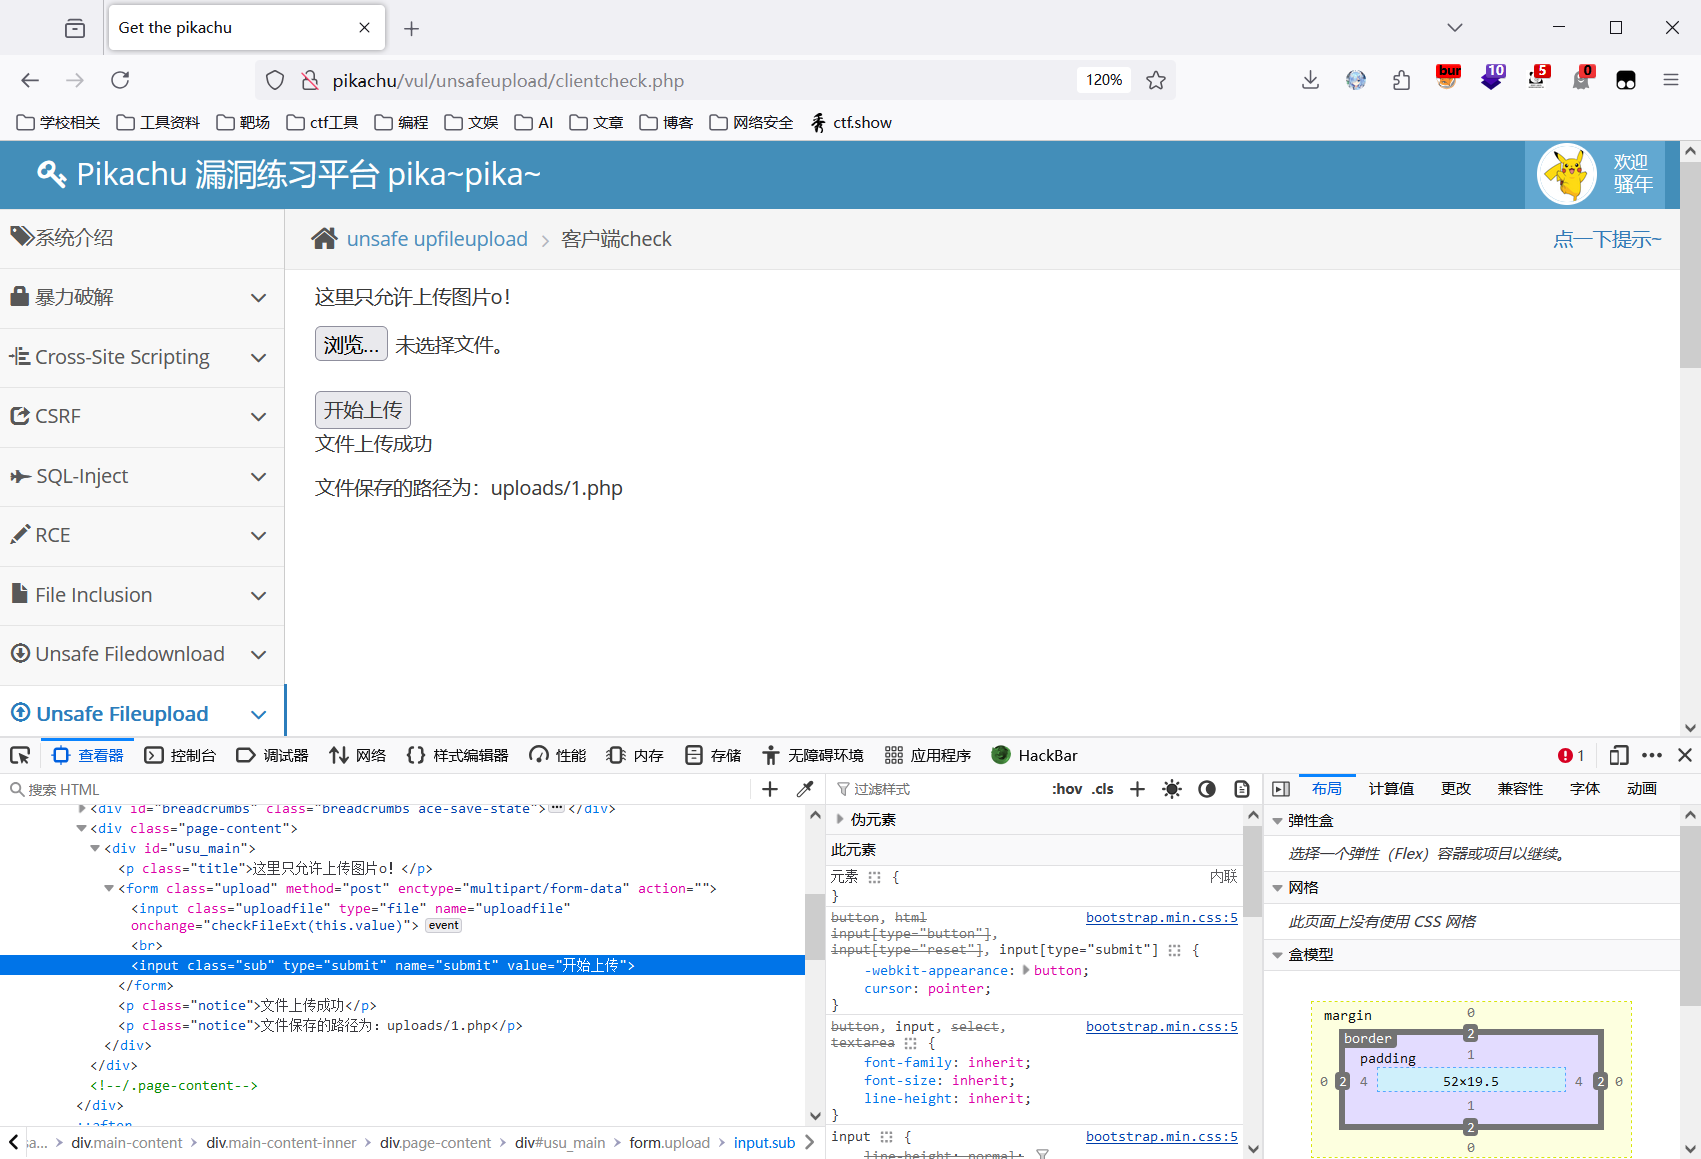
Task: Toggle print media simulation icon
Action: point(1242,789)
